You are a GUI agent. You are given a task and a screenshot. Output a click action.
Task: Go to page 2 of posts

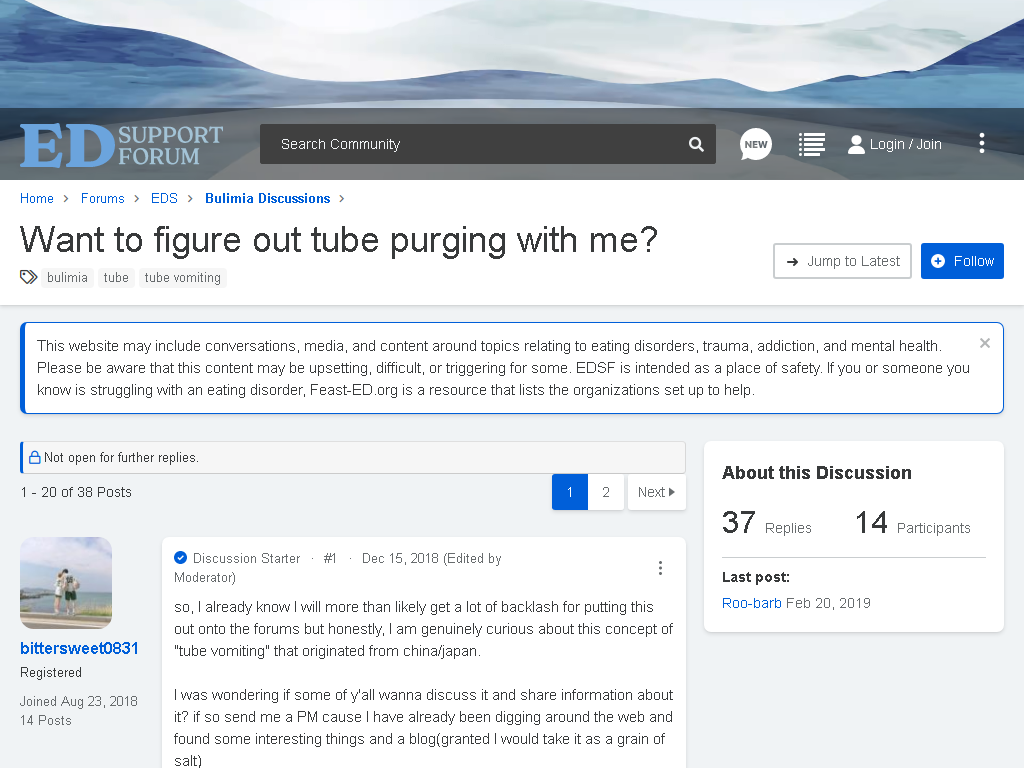(x=606, y=492)
